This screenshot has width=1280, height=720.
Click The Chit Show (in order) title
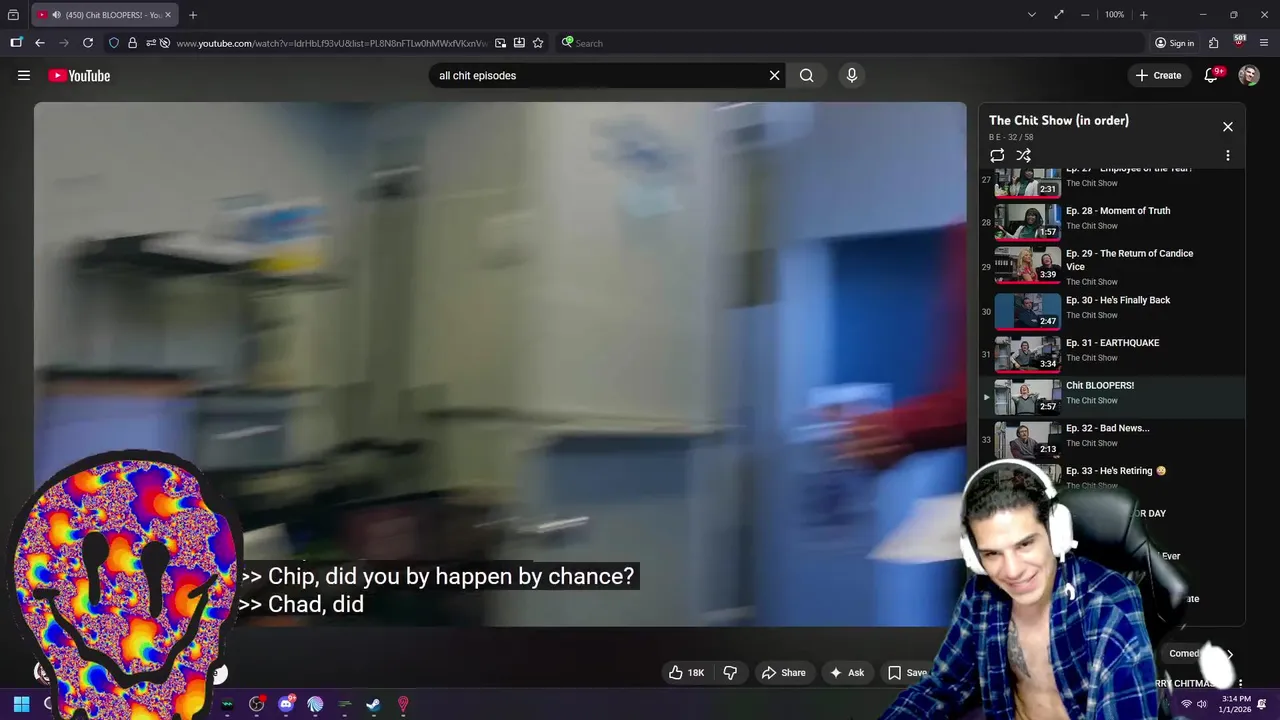pyautogui.click(x=1059, y=120)
